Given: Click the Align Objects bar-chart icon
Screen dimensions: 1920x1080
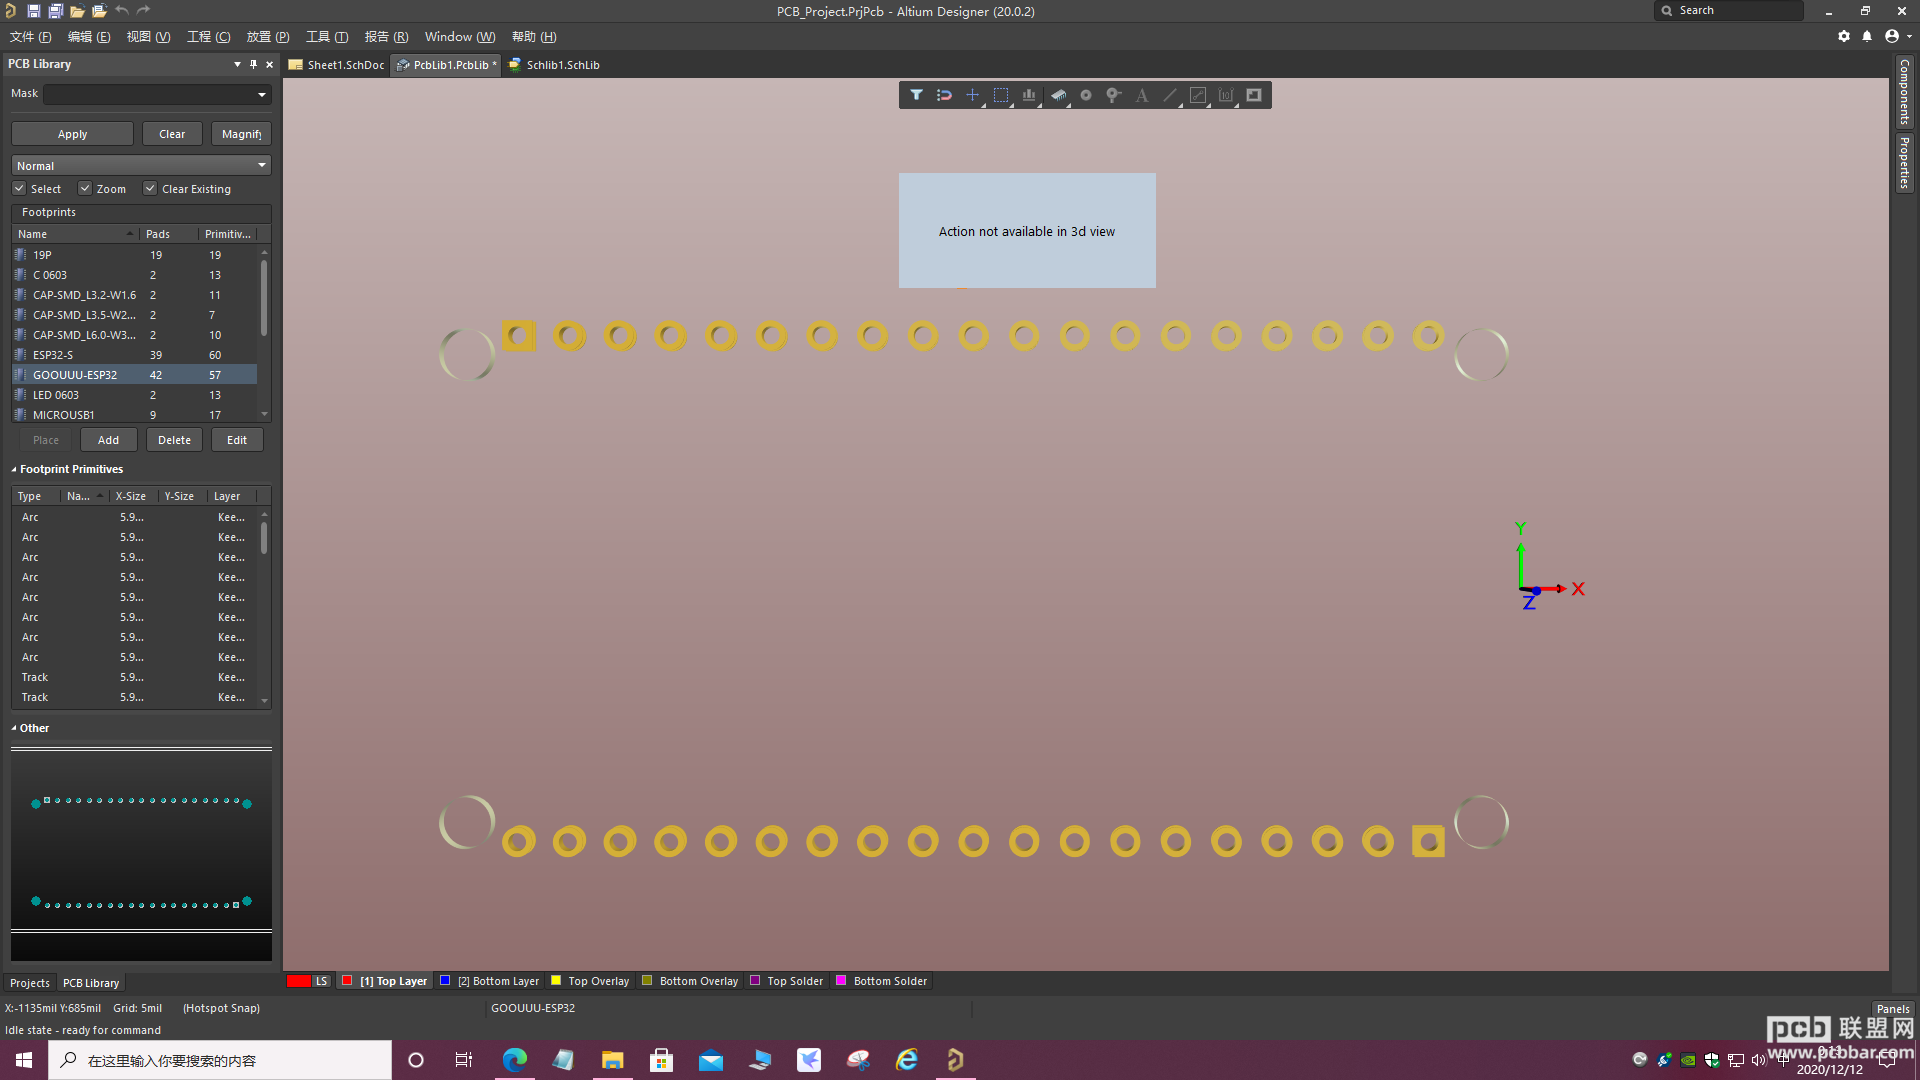Looking at the screenshot, I should [x=1029, y=95].
